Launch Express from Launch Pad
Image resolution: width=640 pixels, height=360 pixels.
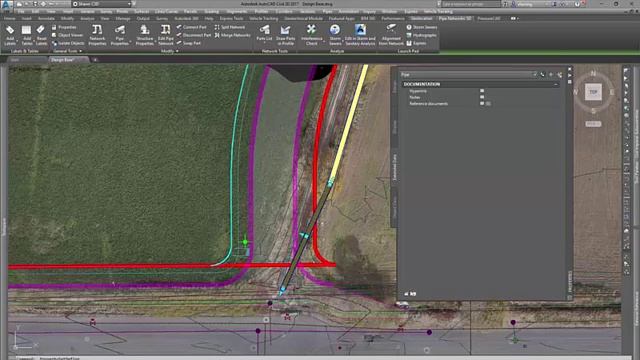click(x=416, y=43)
